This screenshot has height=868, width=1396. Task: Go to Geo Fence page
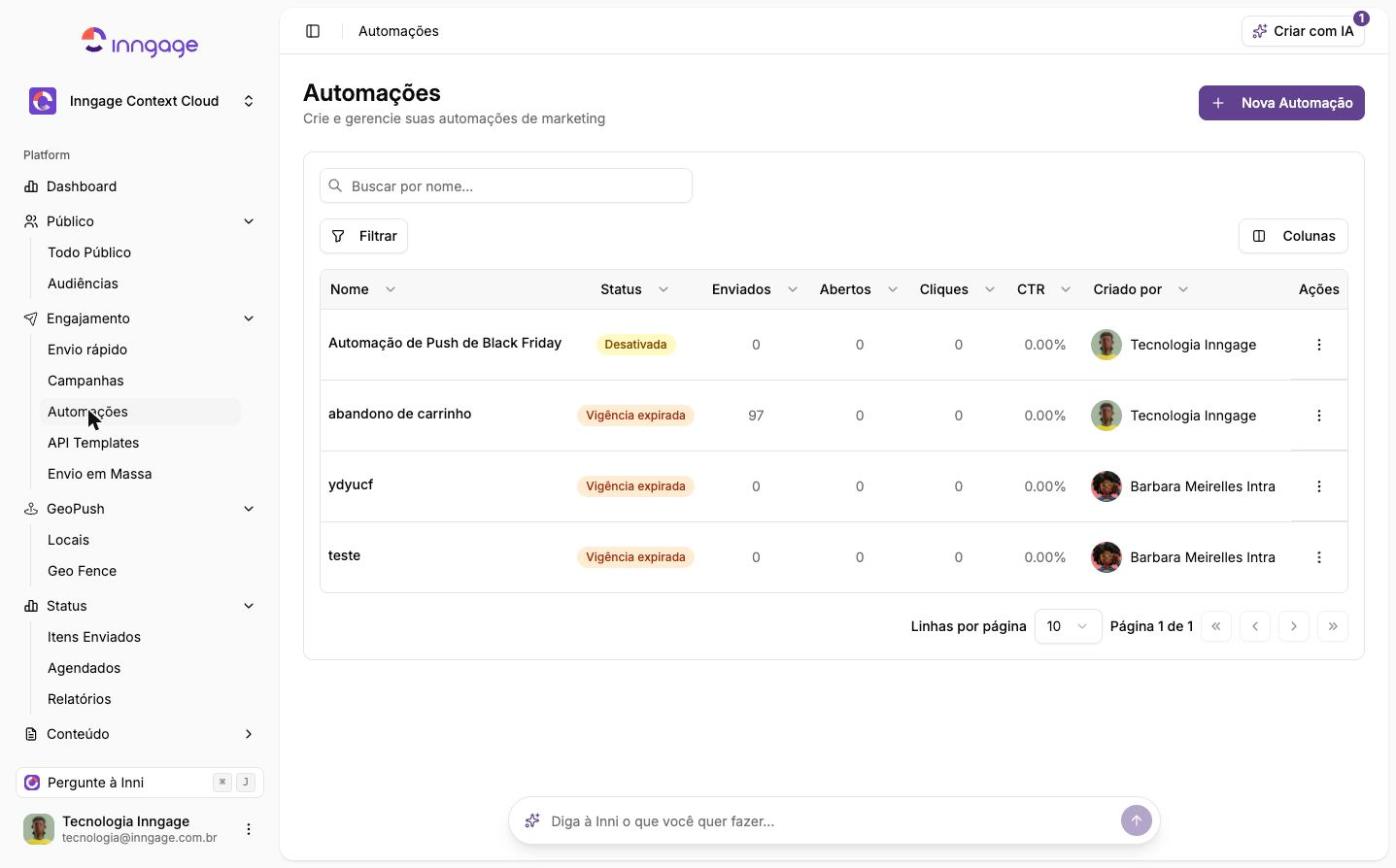[140, 570]
